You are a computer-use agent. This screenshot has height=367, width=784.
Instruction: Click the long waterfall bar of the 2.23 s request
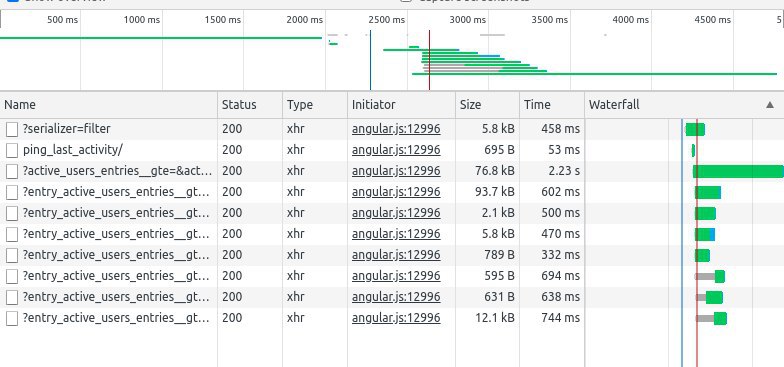click(738, 172)
